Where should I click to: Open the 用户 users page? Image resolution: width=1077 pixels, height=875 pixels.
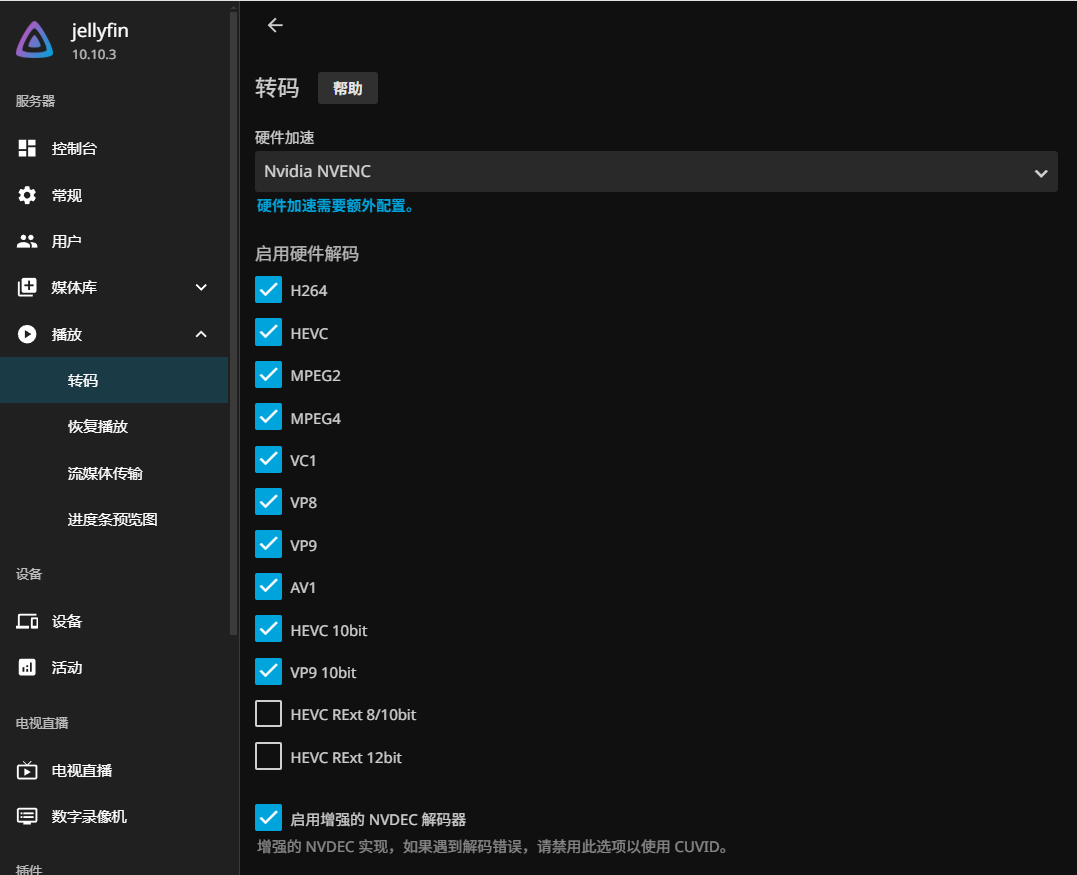pos(114,241)
